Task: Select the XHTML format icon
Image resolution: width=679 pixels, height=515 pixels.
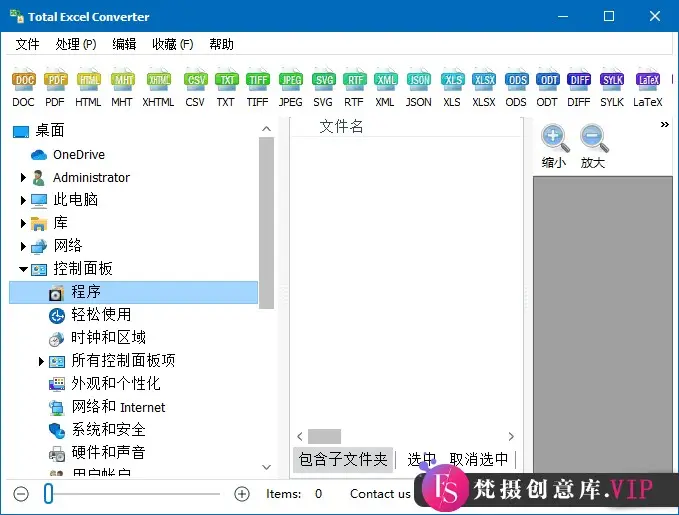Action: [158, 87]
